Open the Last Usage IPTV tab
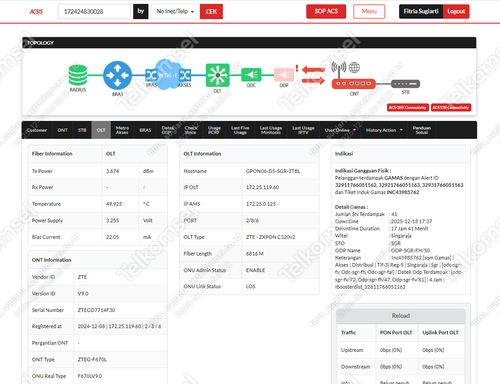The width and height of the screenshot is (500, 384). (x=303, y=130)
